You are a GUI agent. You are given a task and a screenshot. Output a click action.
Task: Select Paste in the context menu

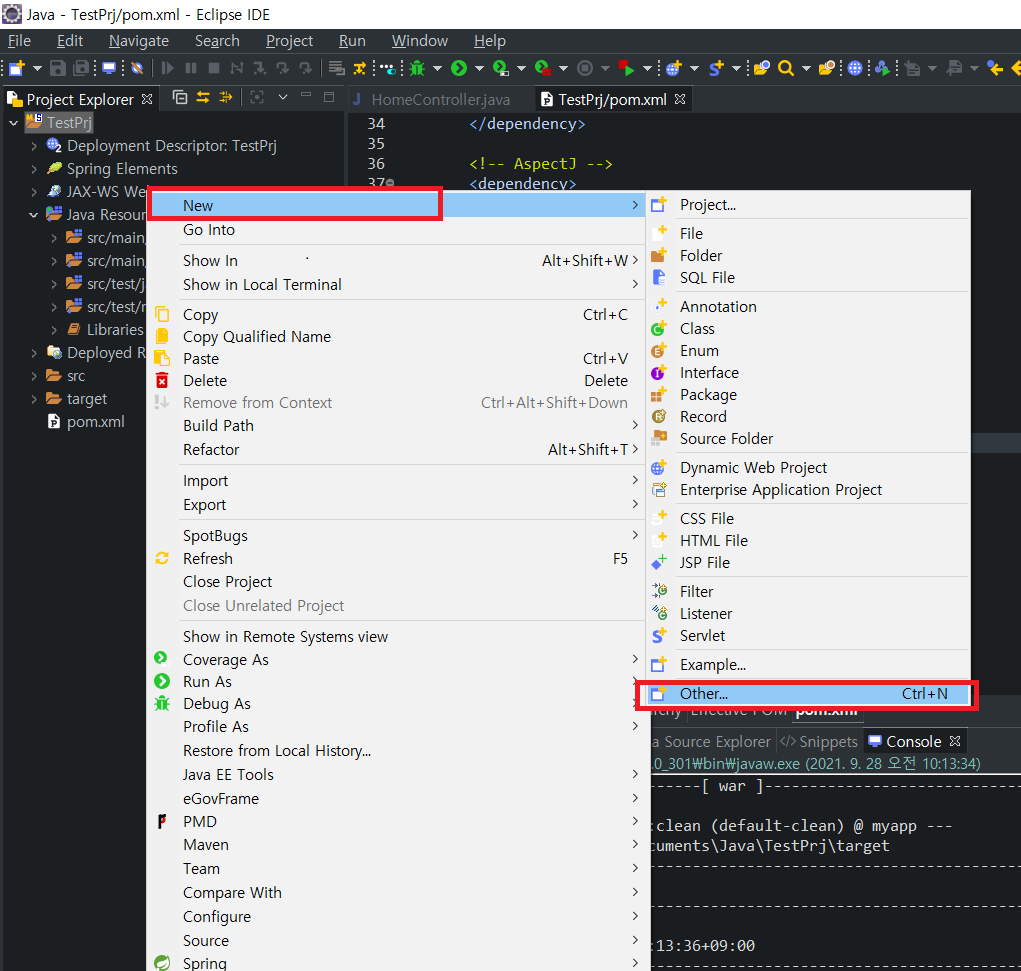pos(397,359)
